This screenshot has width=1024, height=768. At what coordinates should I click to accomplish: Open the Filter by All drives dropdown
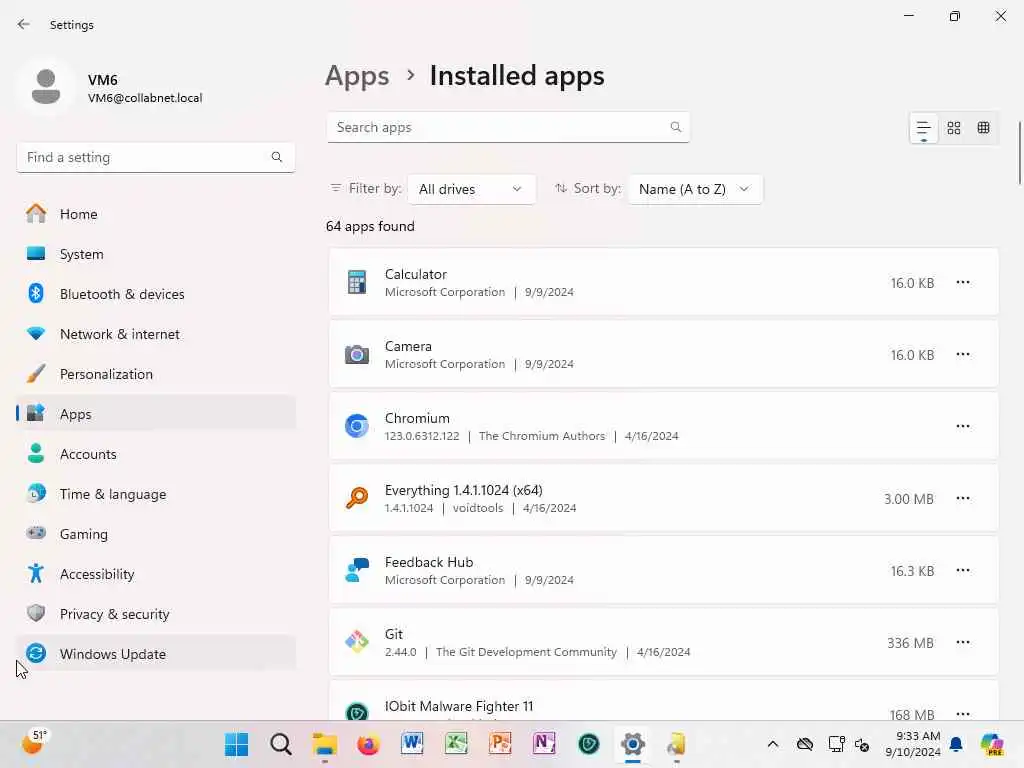coord(471,189)
